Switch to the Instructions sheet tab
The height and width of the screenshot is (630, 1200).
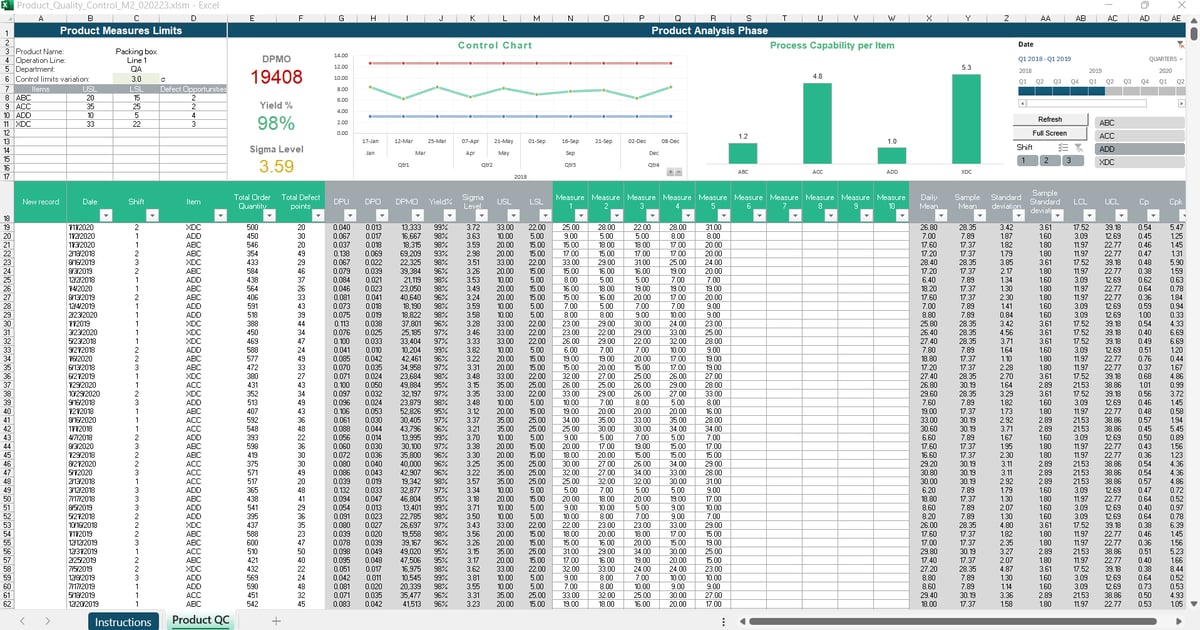pyautogui.click(x=124, y=621)
